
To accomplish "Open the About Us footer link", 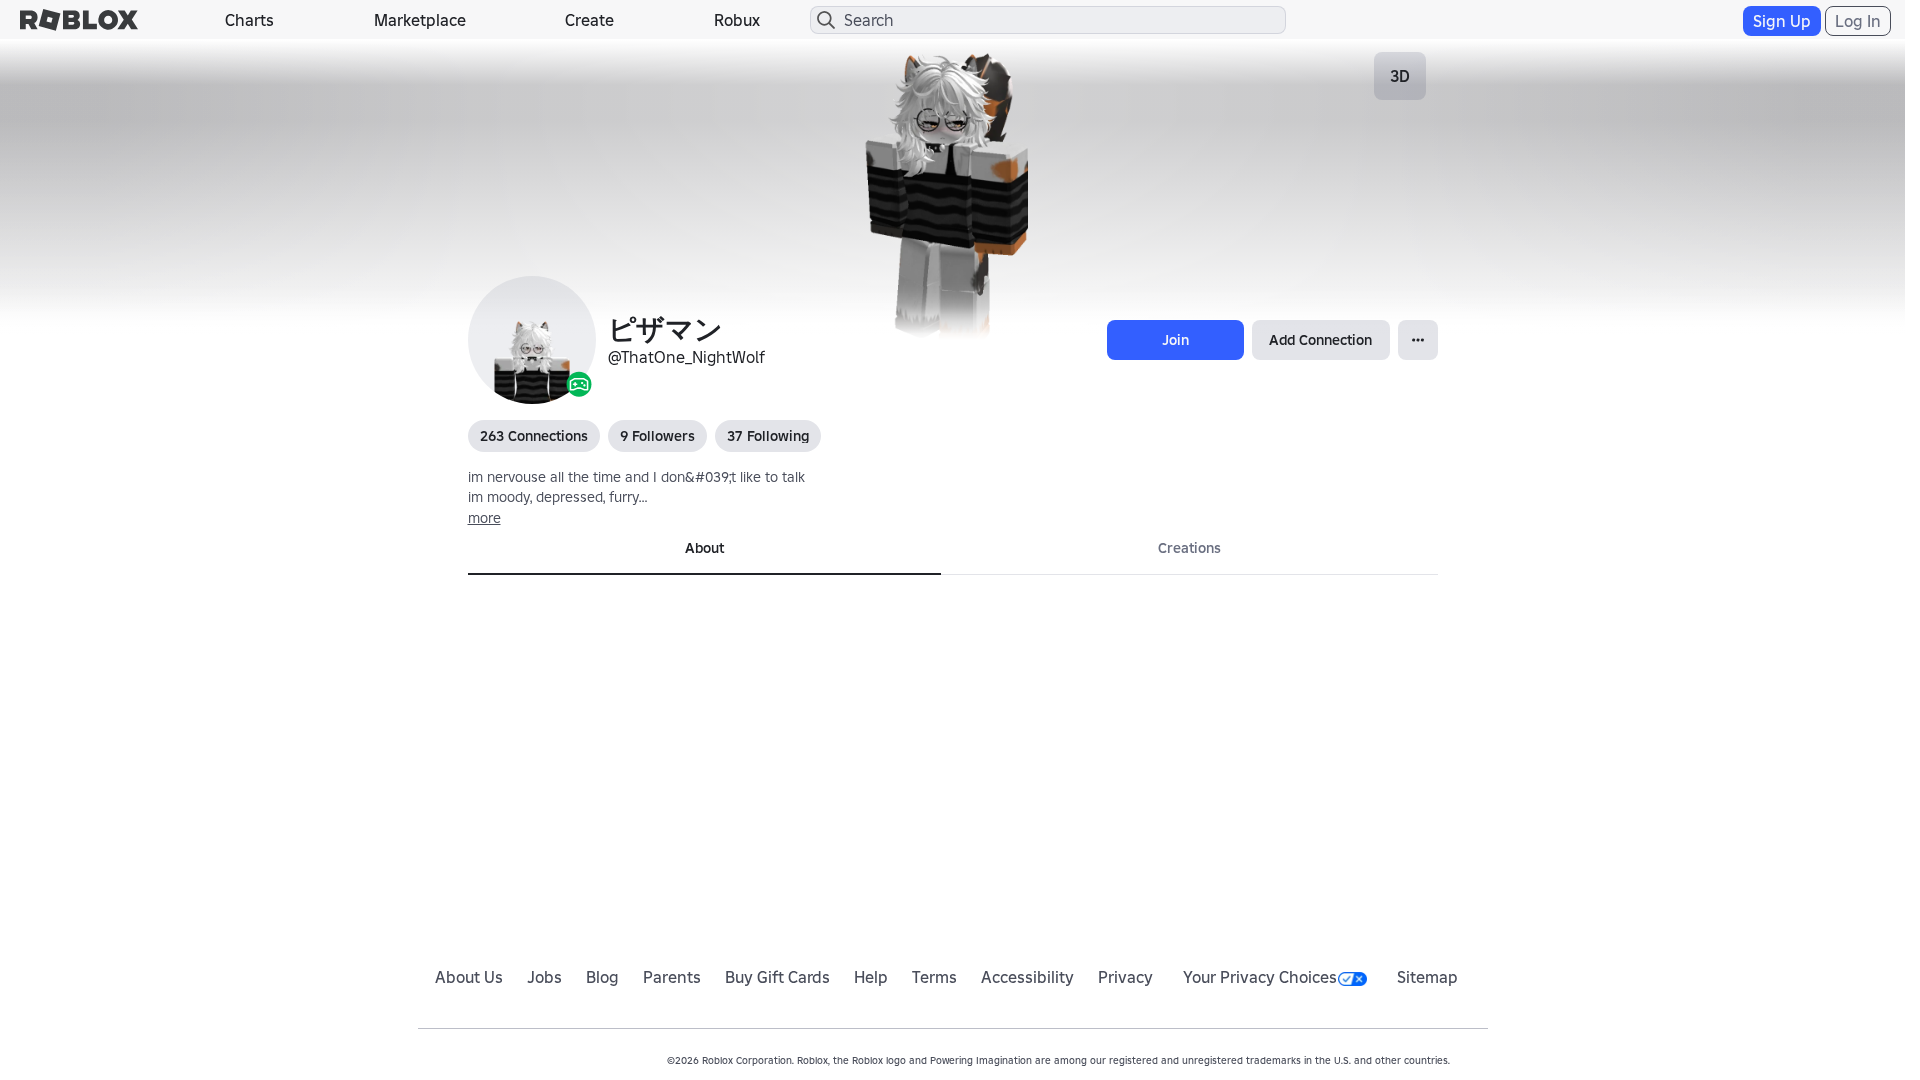I will (x=469, y=978).
